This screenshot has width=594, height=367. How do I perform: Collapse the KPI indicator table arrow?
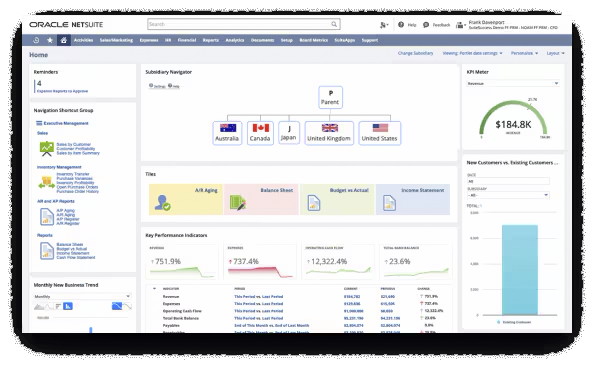[154, 289]
